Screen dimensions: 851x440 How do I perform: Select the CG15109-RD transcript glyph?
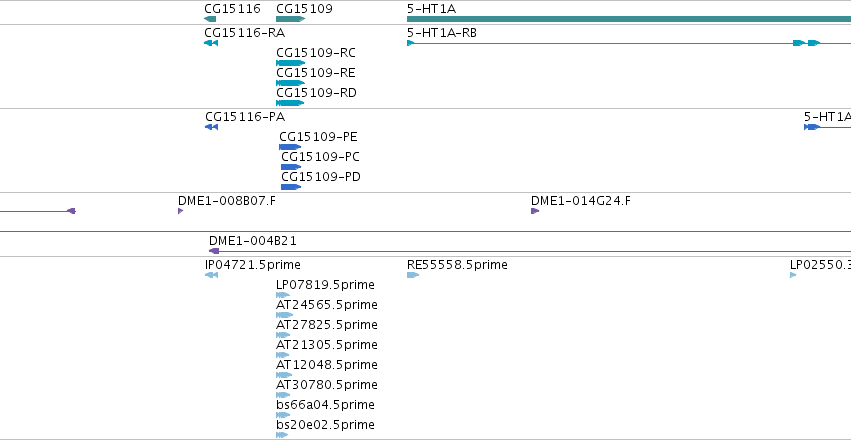point(290,103)
